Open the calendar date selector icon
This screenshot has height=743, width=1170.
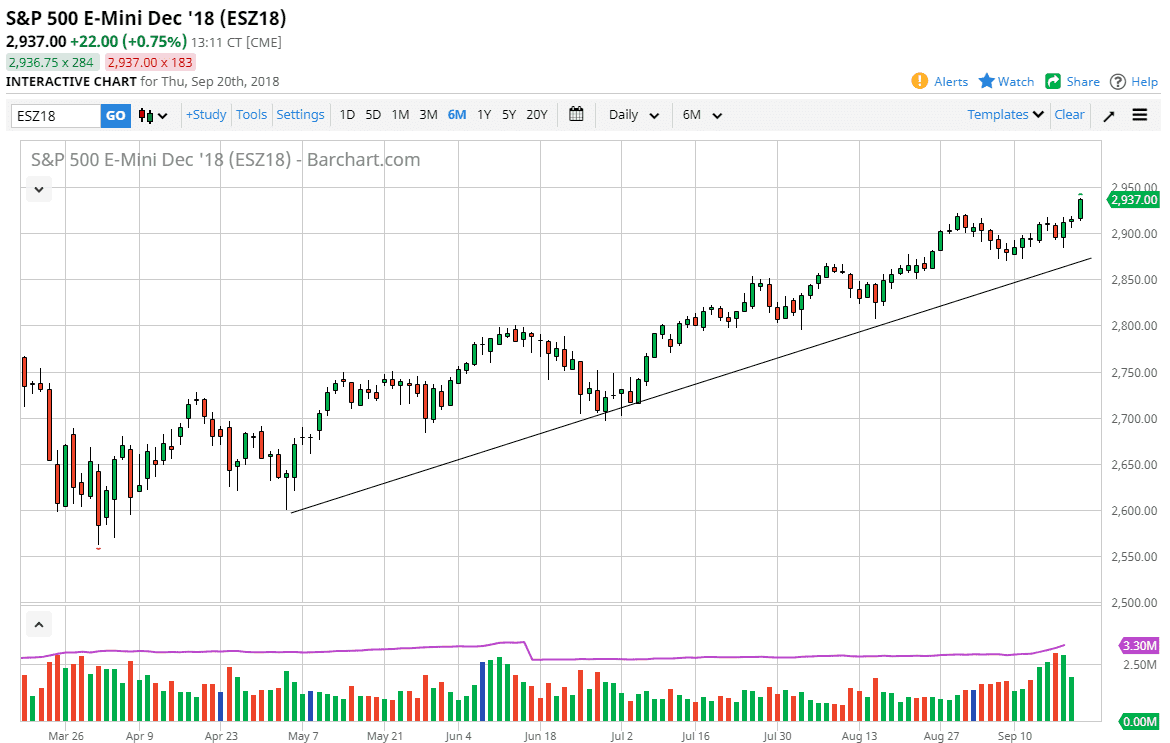576,114
